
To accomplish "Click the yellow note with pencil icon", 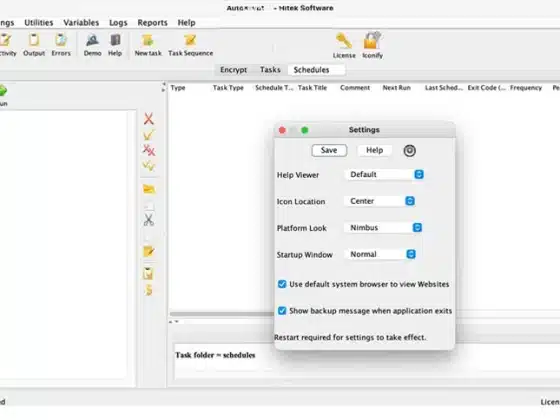I will click(x=149, y=251).
